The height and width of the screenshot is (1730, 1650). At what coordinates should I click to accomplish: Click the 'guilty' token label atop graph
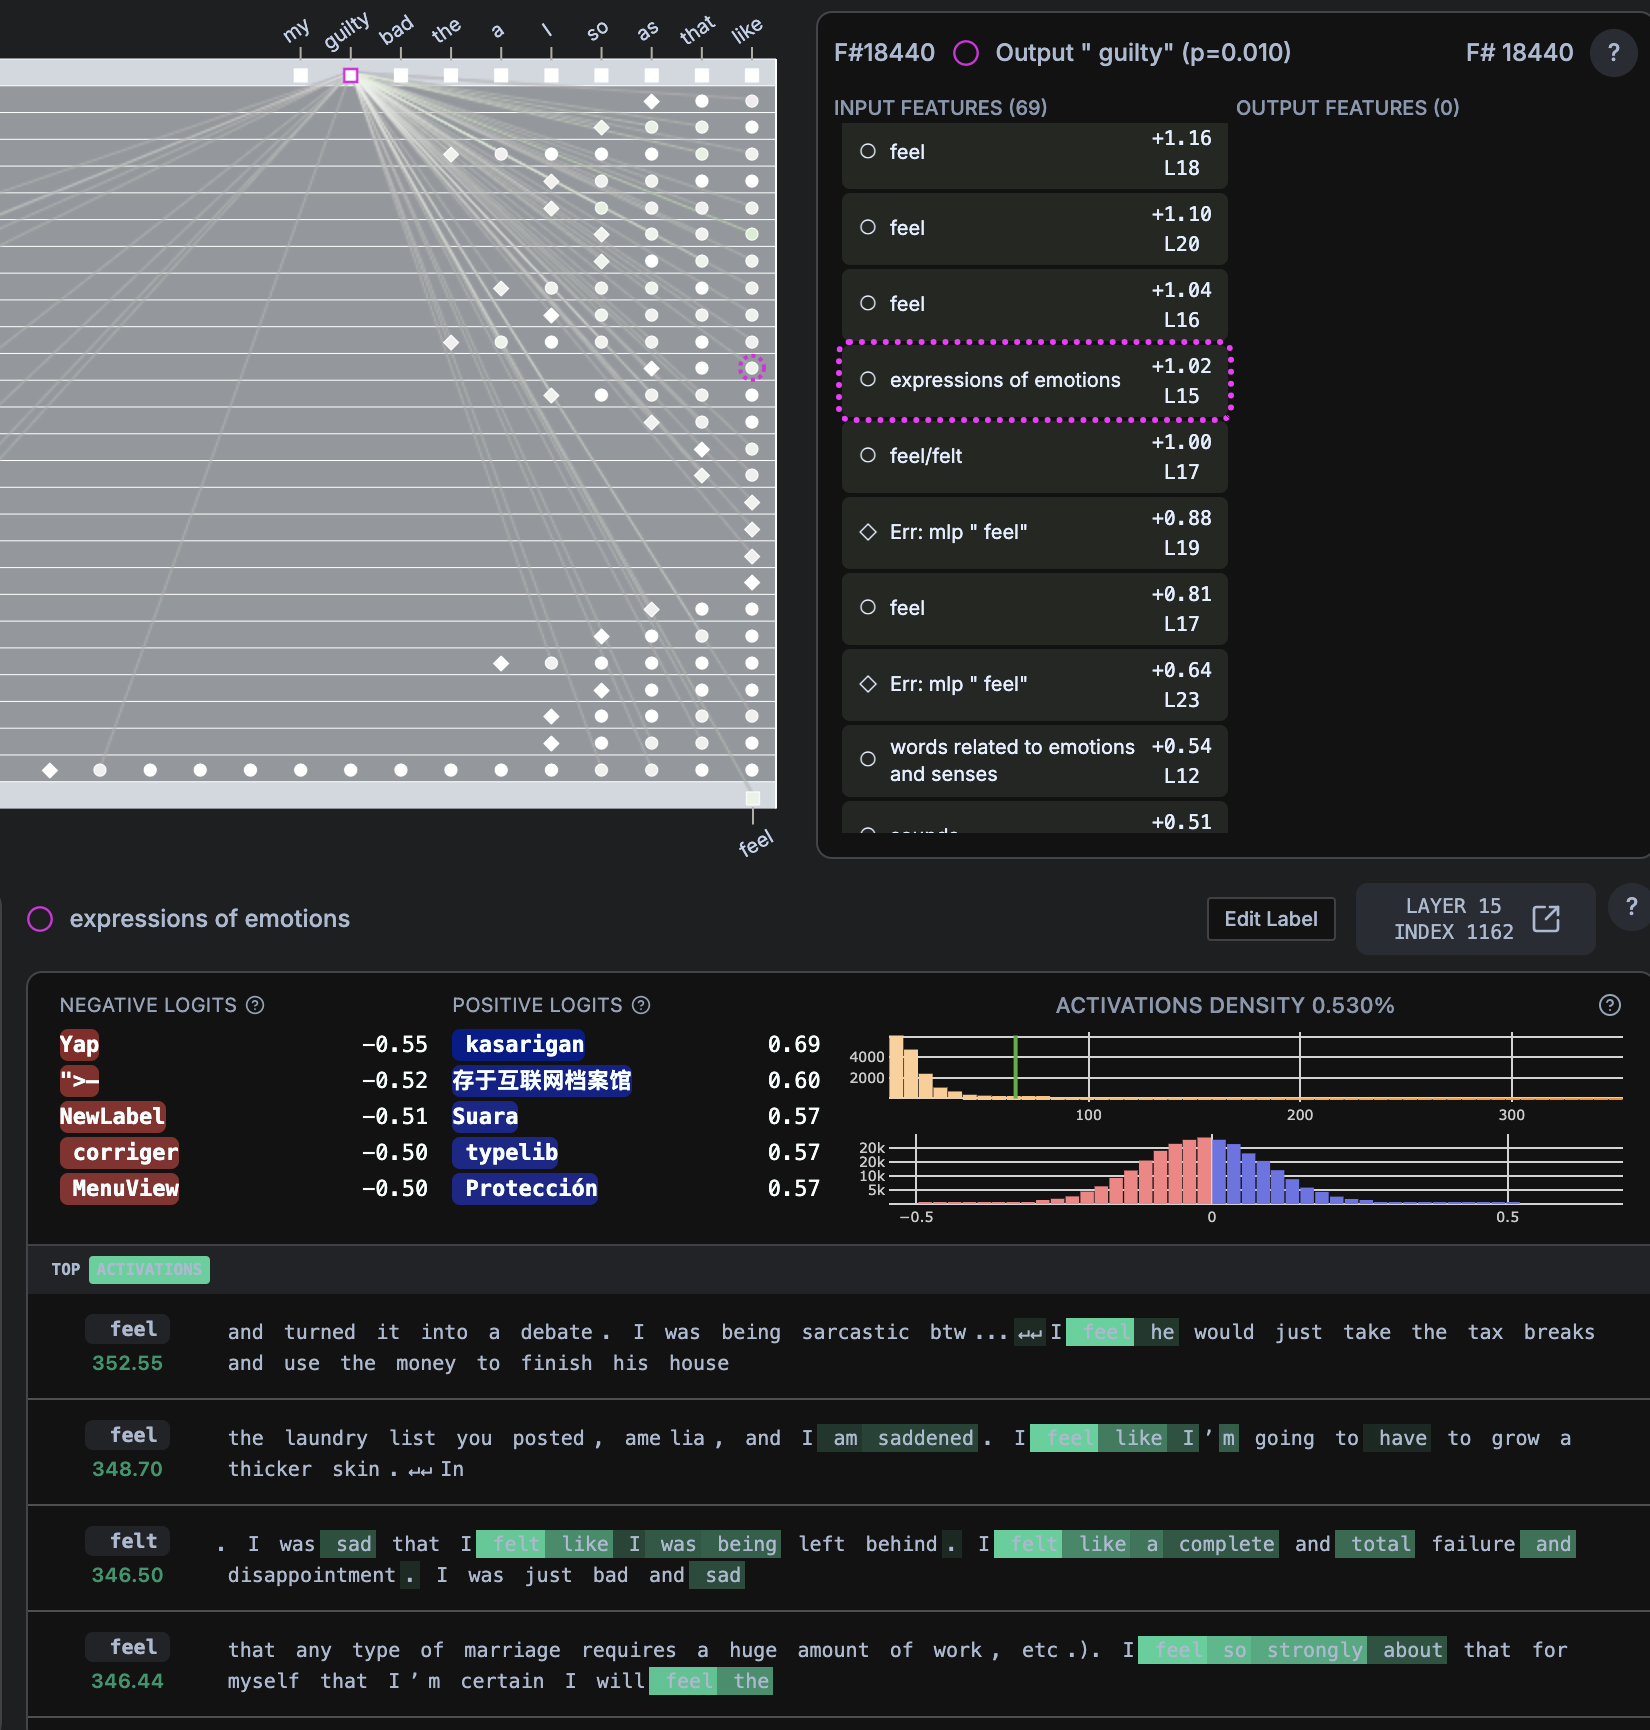[346, 31]
